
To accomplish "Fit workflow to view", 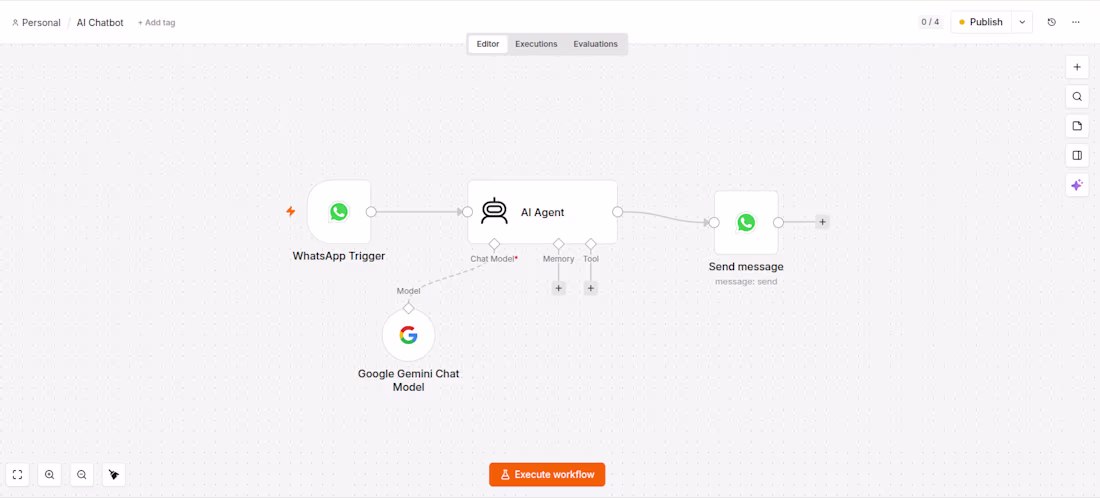I will click(18, 475).
